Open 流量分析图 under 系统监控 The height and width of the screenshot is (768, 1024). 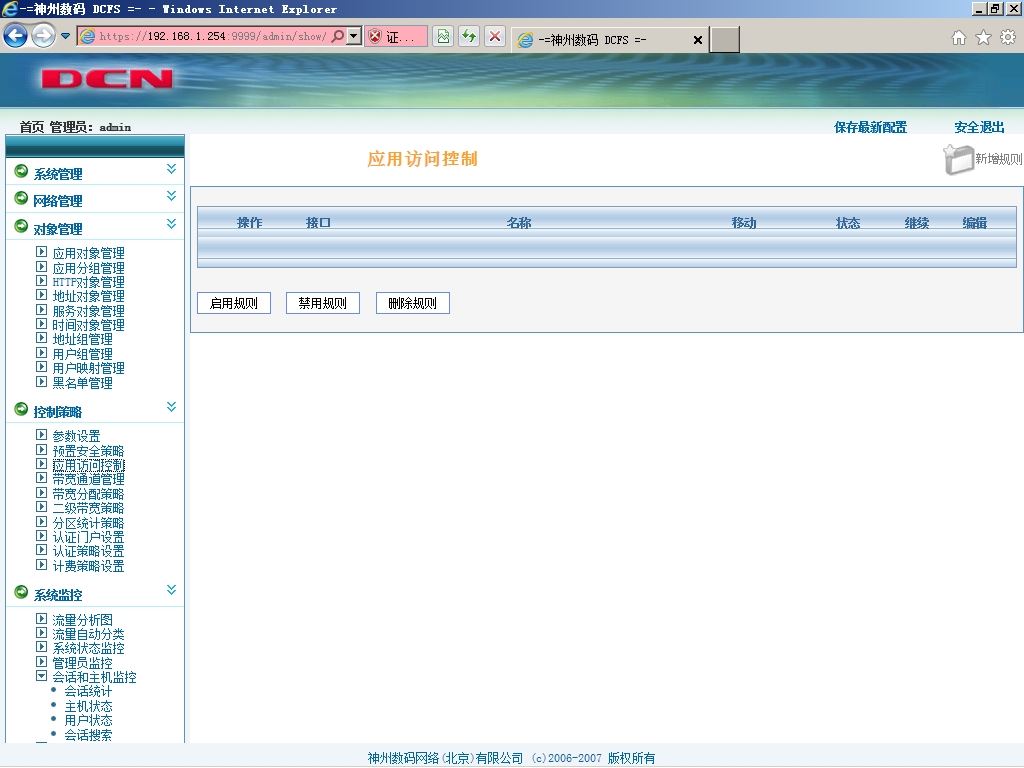(82, 620)
